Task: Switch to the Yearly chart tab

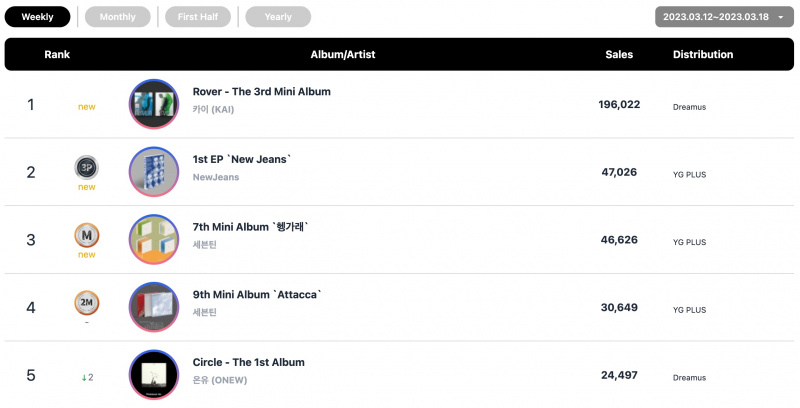Action: tap(278, 17)
